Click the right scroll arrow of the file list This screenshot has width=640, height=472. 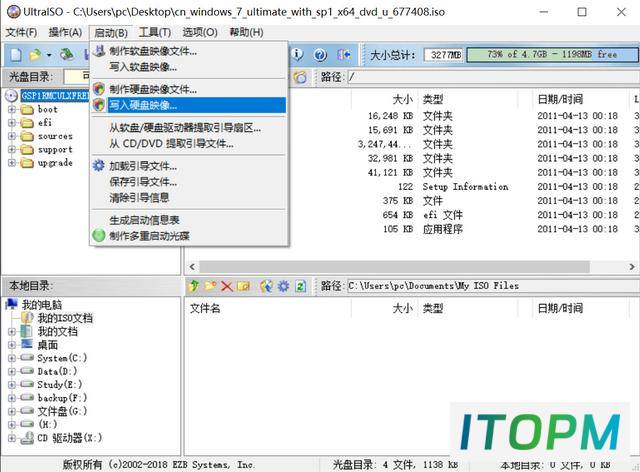point(632,267)
